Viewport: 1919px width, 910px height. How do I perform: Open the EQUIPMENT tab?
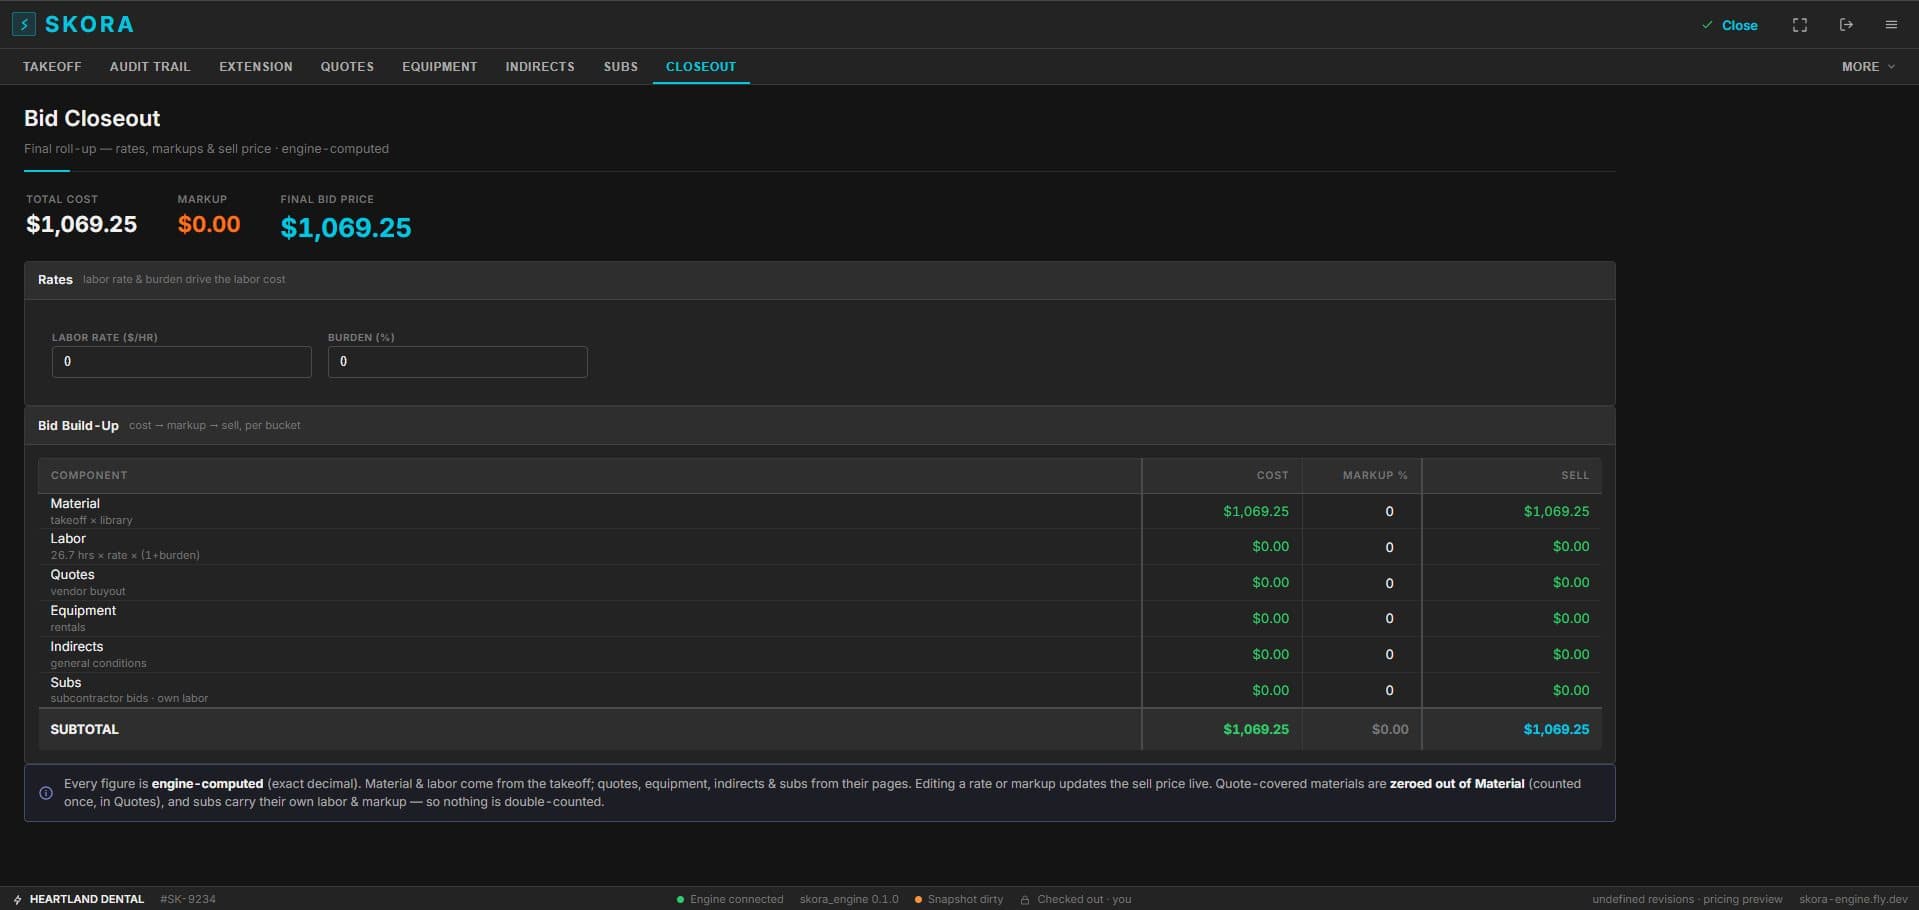pyautogui.click(x=440, y=67)
